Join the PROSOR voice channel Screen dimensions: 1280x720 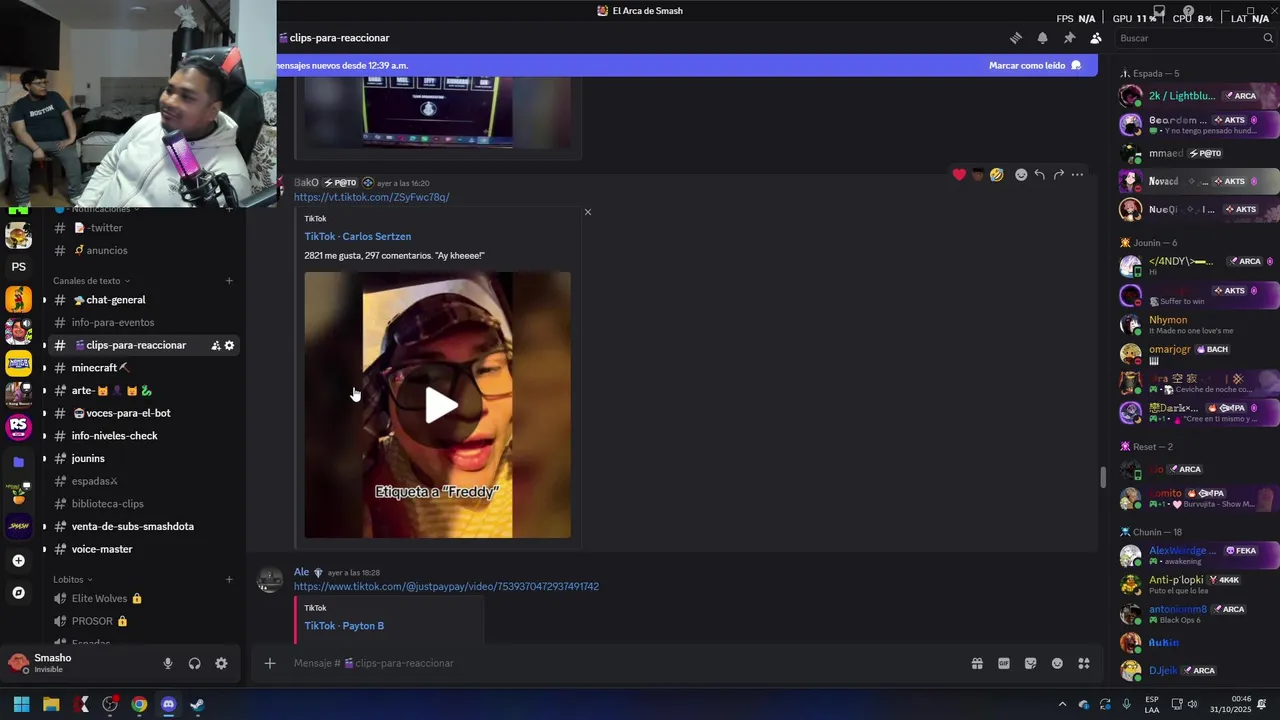[144, 621]
